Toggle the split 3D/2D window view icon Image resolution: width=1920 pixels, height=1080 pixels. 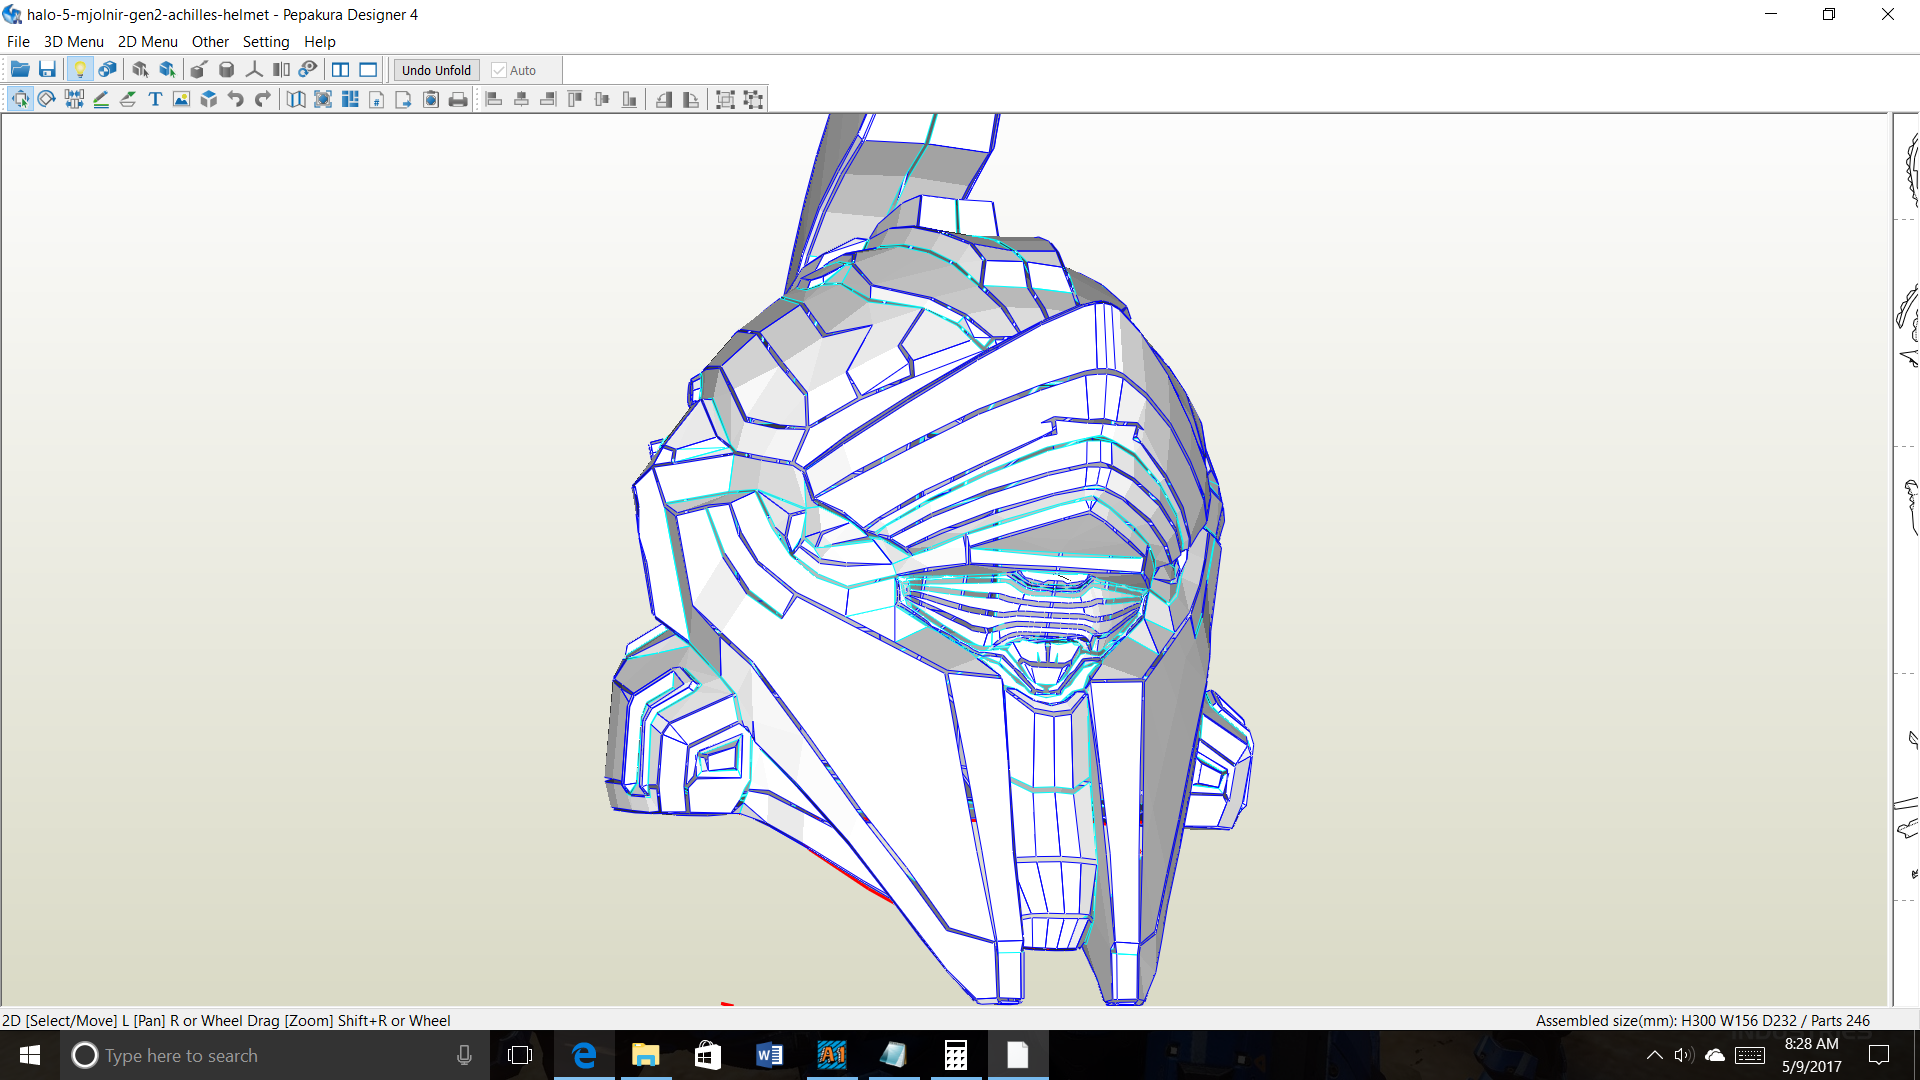point(340,70)
